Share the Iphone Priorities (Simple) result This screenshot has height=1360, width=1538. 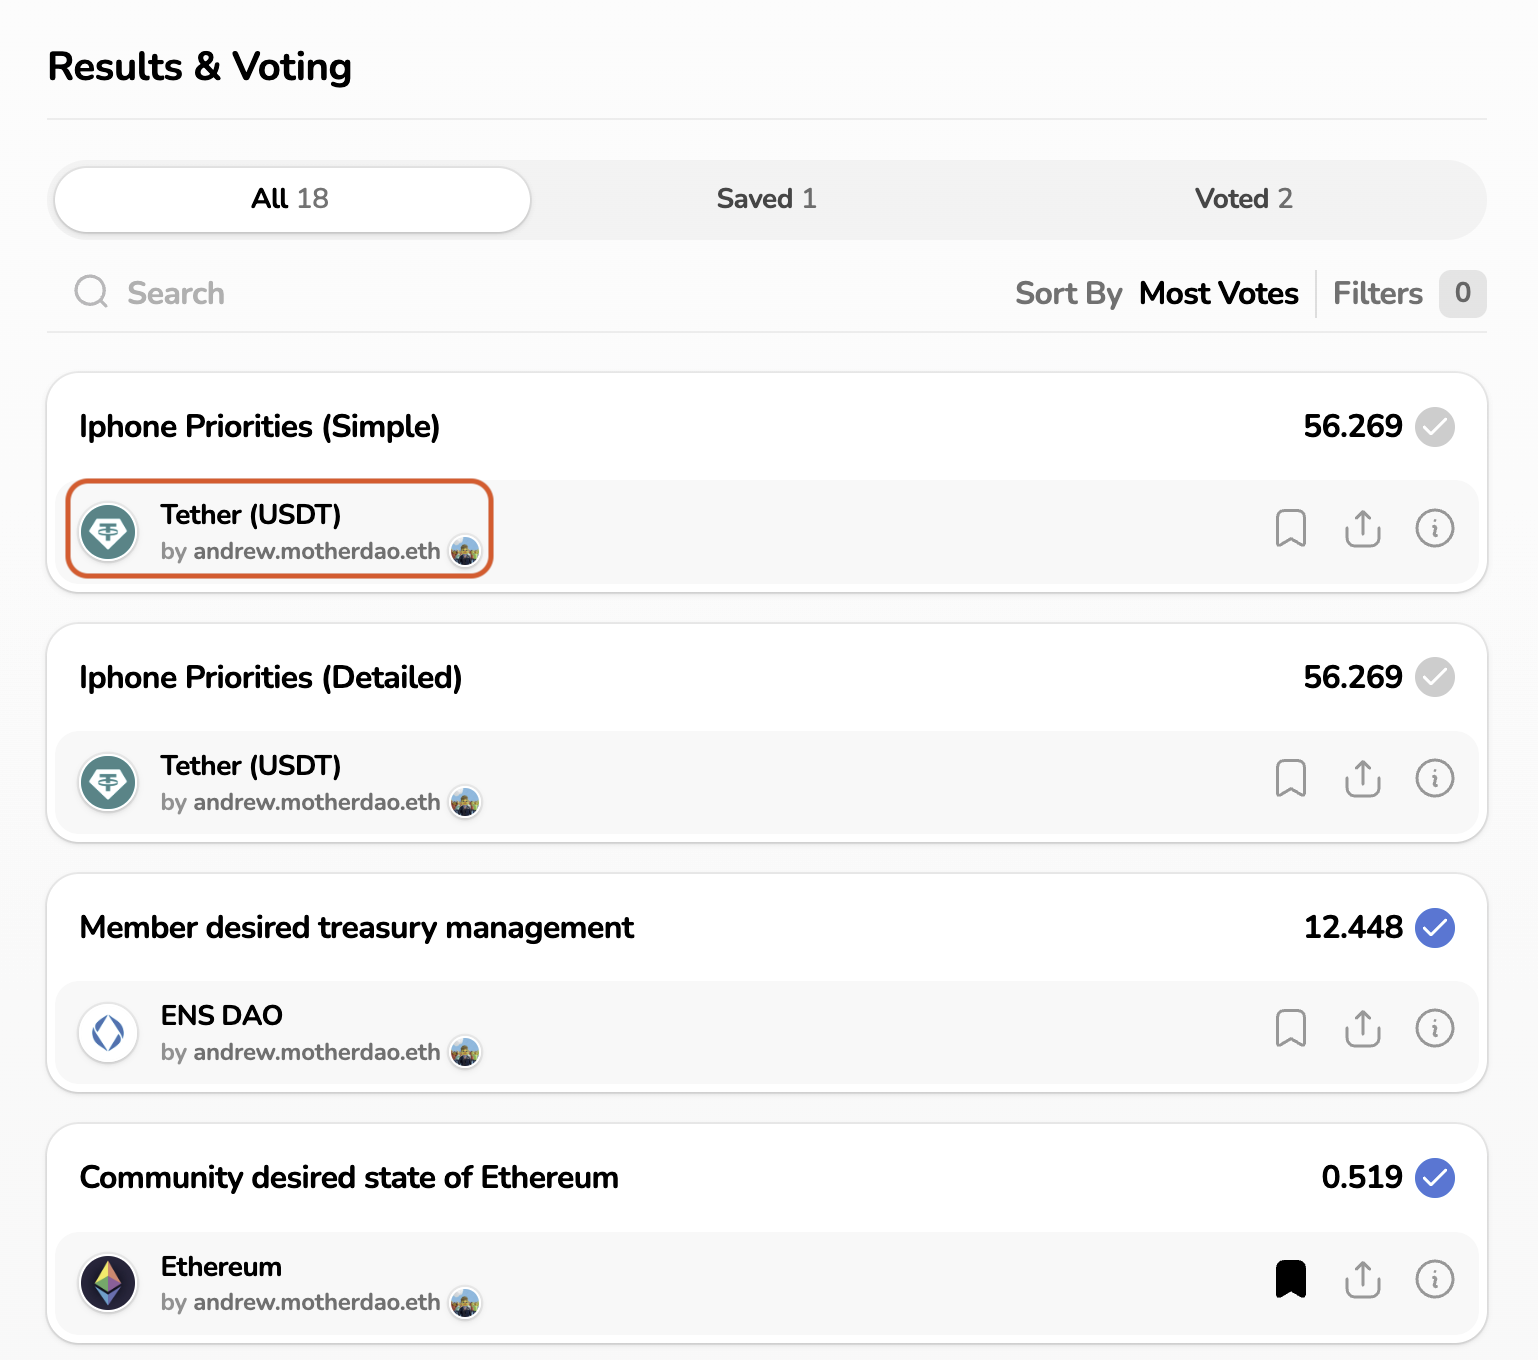pyautogui.click(x=1363, y=528)
